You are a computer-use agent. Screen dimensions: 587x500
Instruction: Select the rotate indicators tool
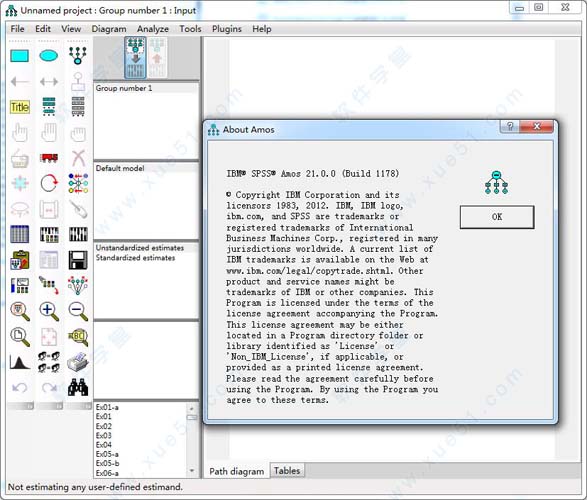click(x=49, y=183)
